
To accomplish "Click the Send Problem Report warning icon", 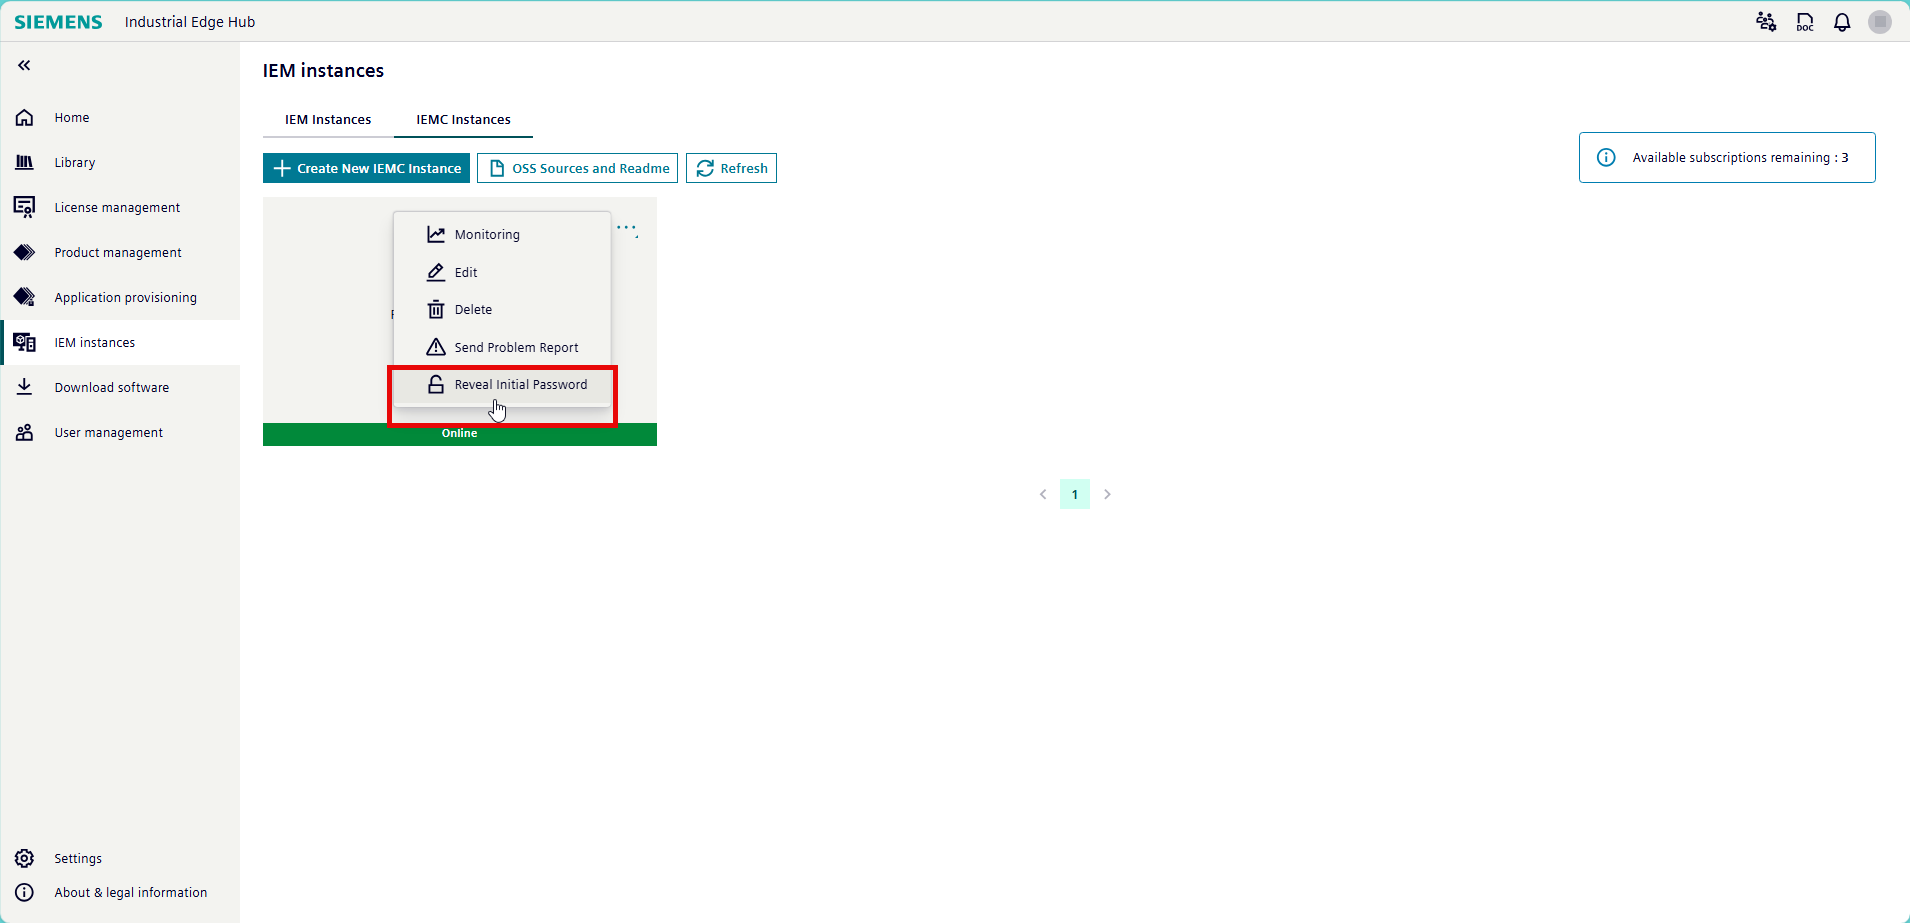I will pyautogui.click(x=436, y=347).
